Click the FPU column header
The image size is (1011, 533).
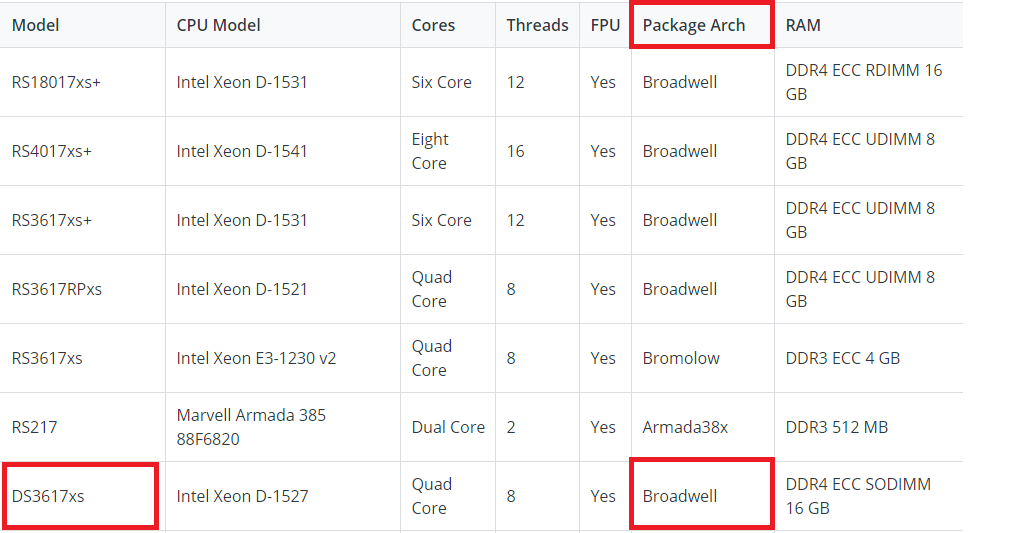pos(605,25)
